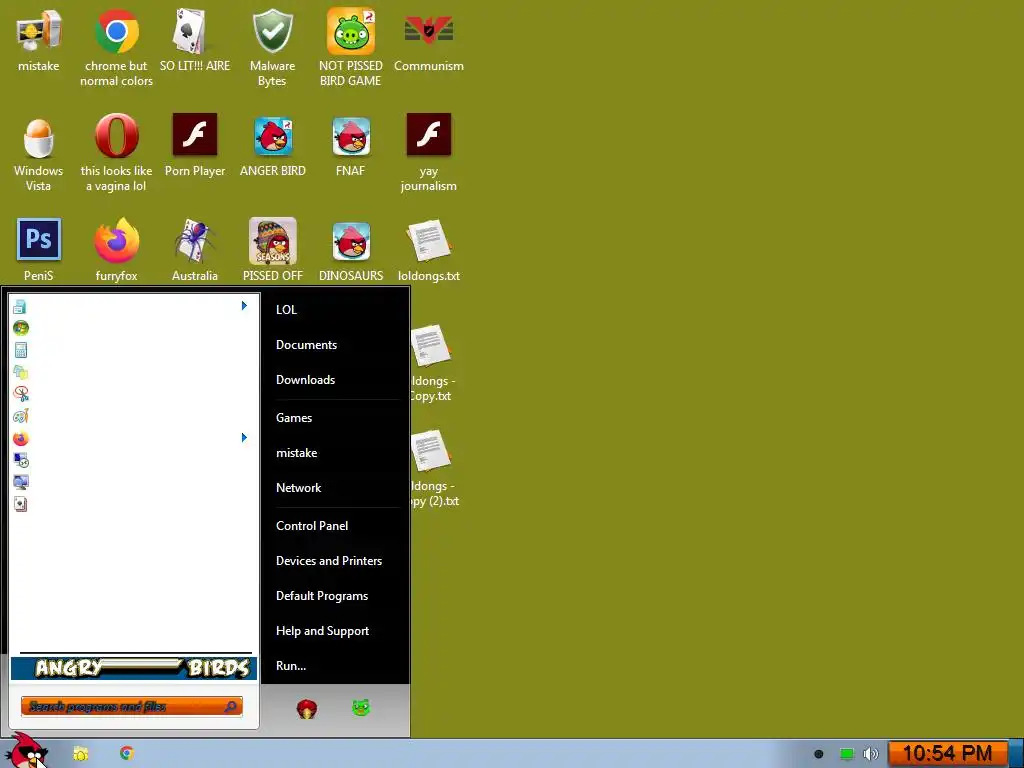Viewport: 1024px width, 768px height.
Task: Open Opera icon labeled 'this looks like'
Action: point(116,153)
